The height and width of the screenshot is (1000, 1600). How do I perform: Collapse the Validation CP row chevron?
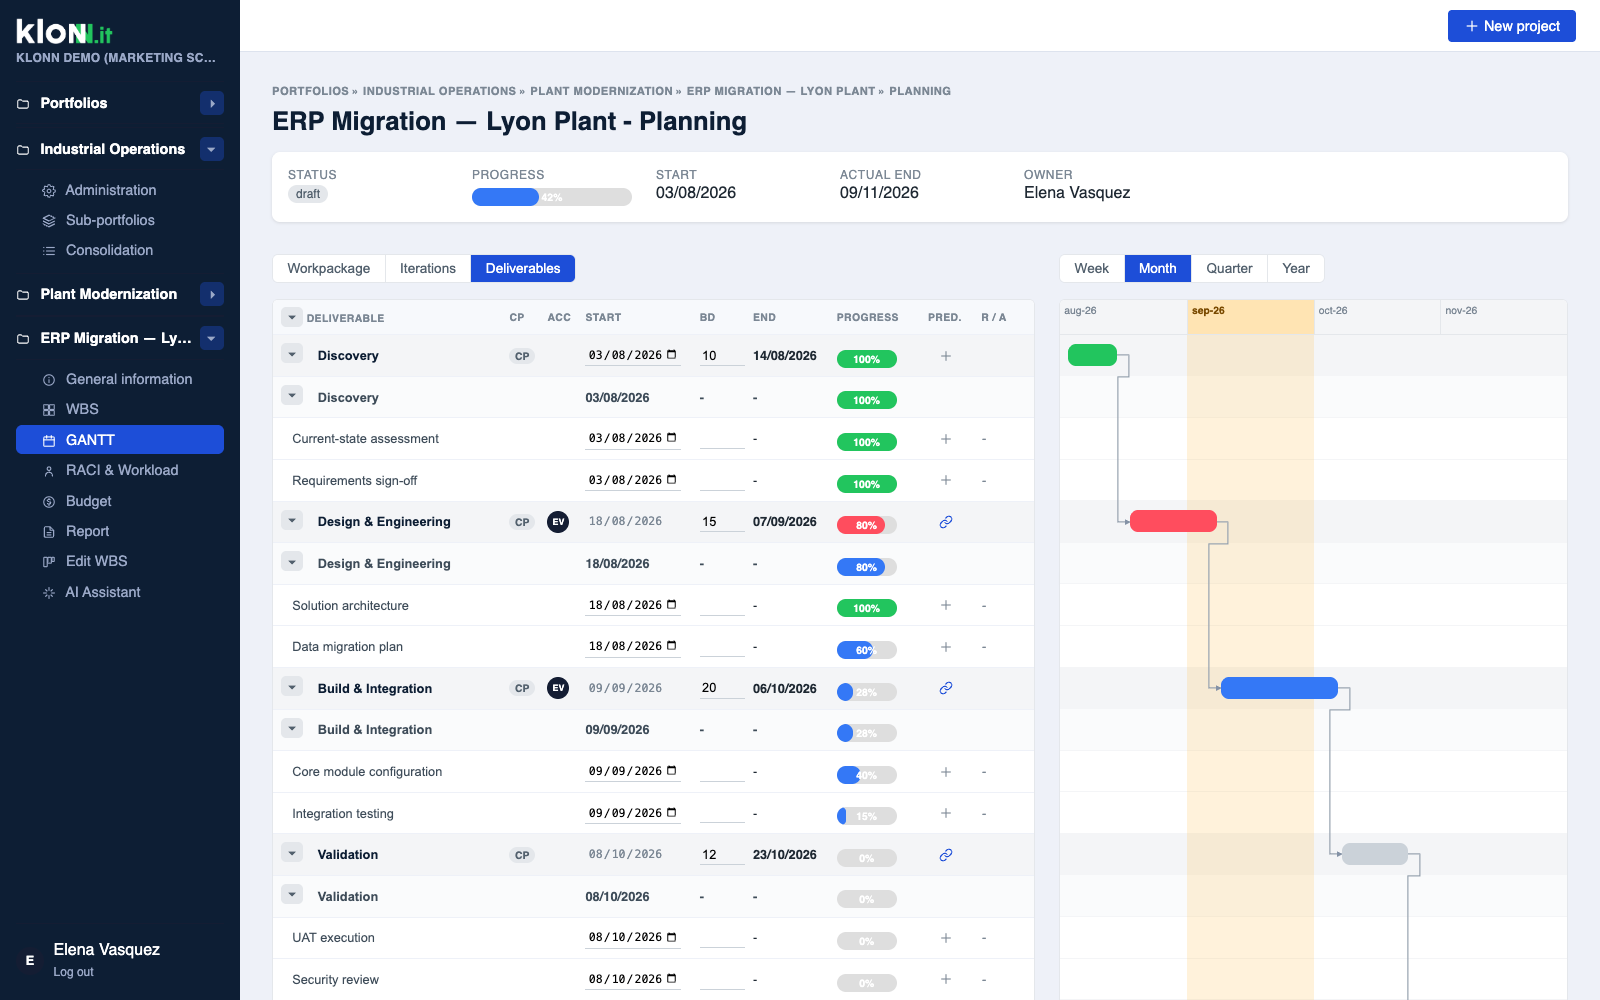tap(292, 853)
